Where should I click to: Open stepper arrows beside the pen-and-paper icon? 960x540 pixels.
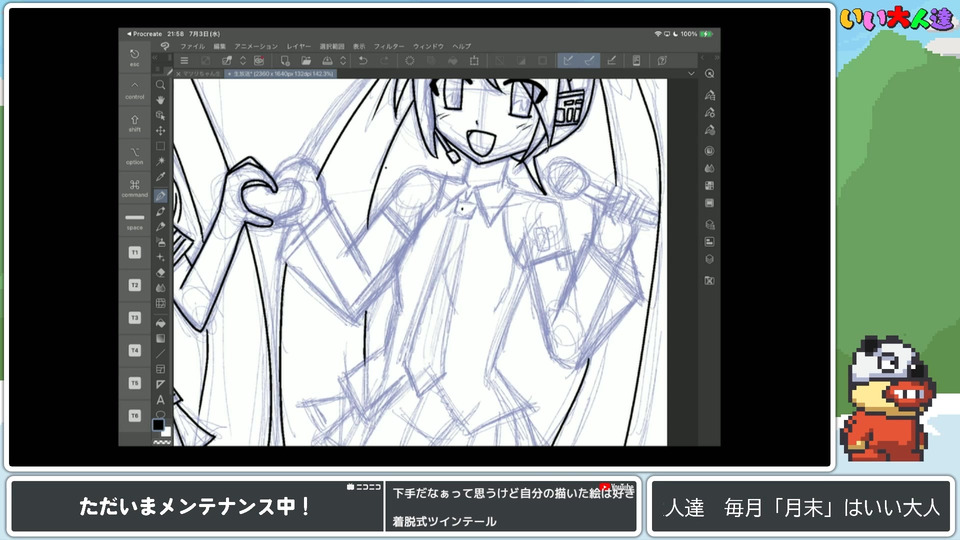pyautogui.click(x=242, y=61)
